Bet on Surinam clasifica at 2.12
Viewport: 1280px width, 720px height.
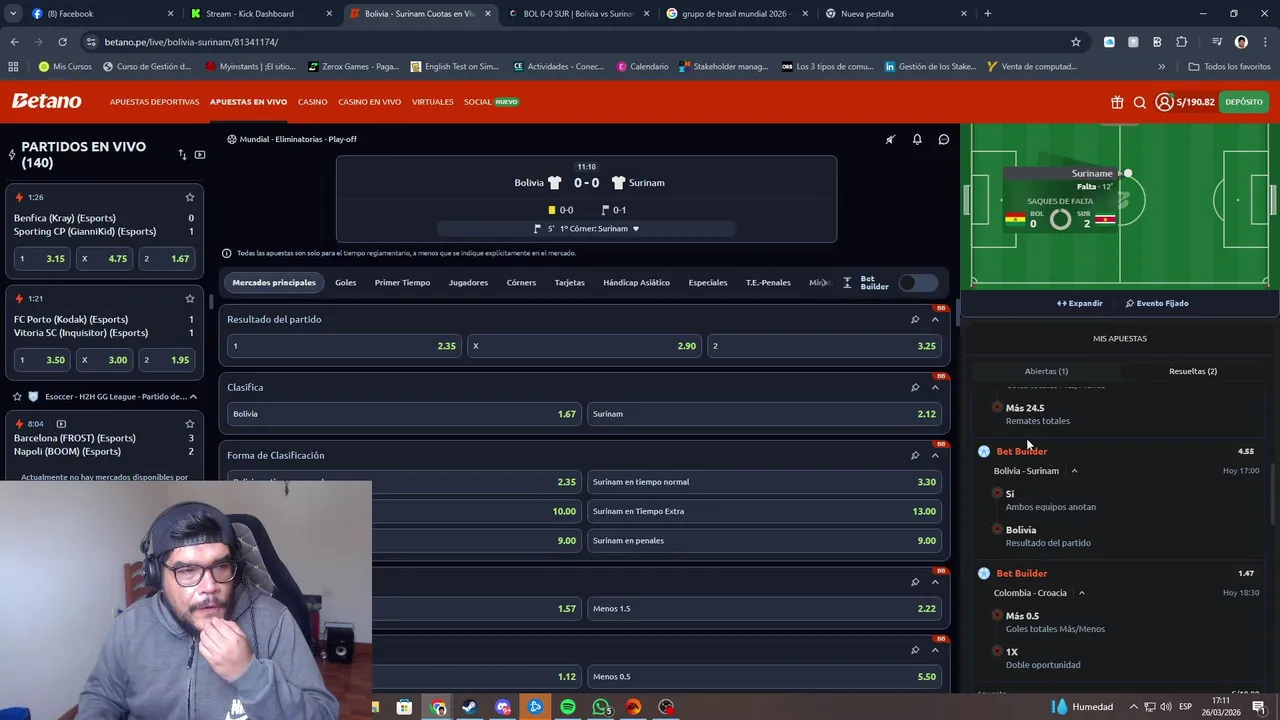tap(764, 414)
